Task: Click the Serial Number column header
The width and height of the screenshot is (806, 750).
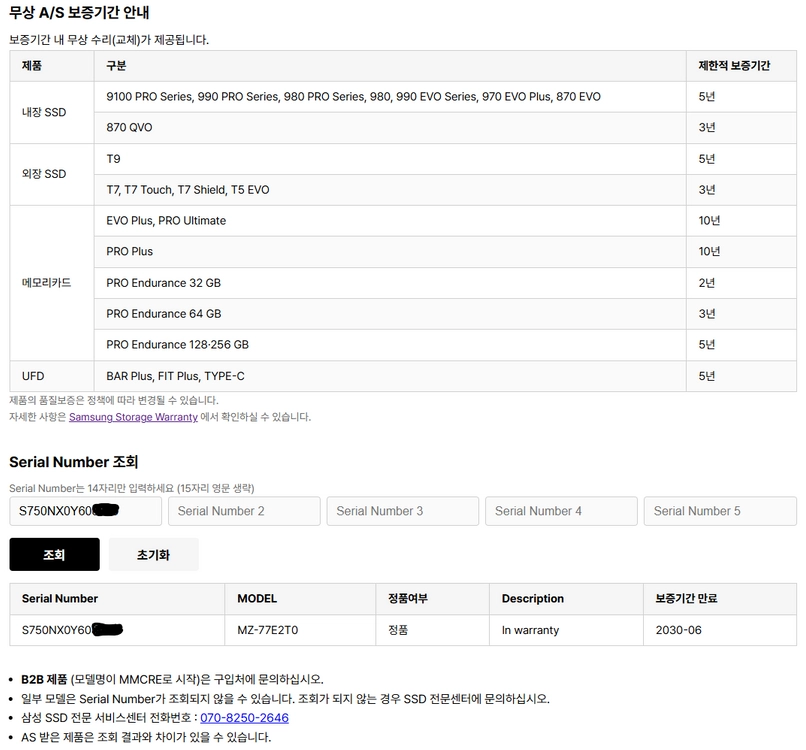Action: point(117,599)
